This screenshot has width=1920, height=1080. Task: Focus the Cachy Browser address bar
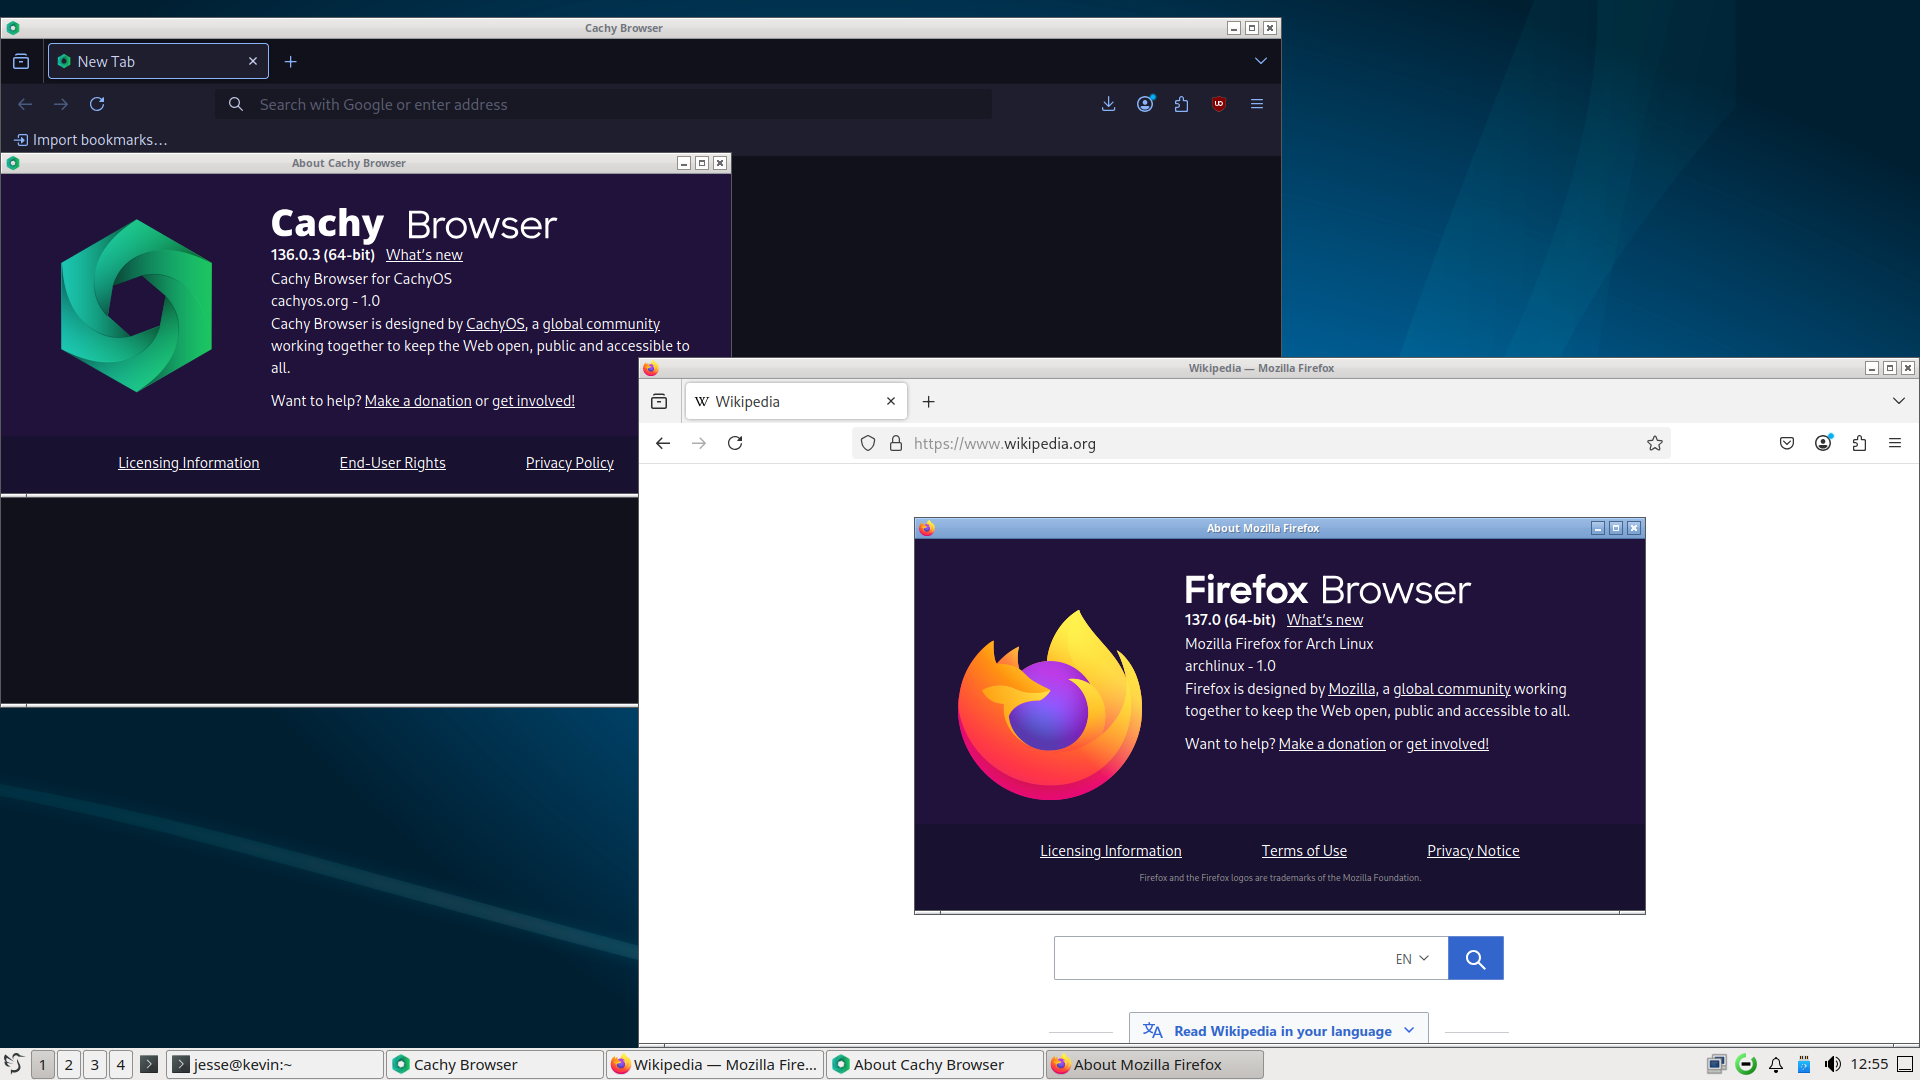click(603, 104)
